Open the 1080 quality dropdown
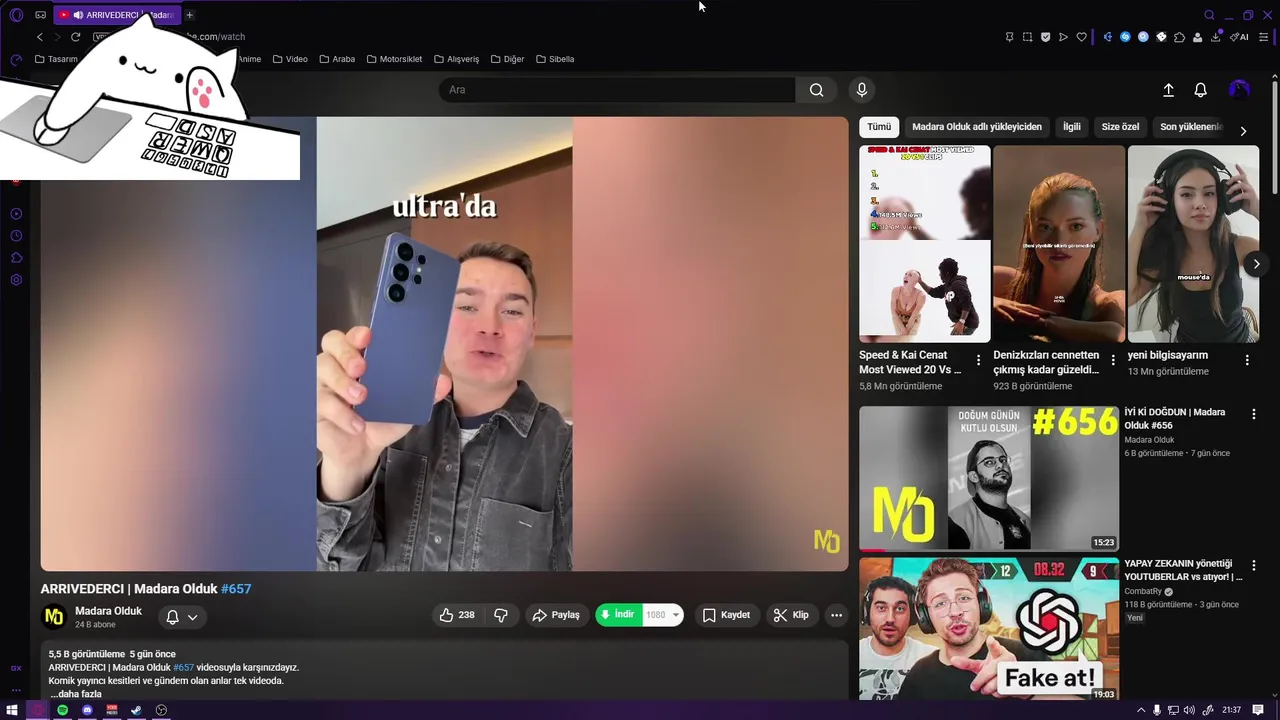 point(662,615)
